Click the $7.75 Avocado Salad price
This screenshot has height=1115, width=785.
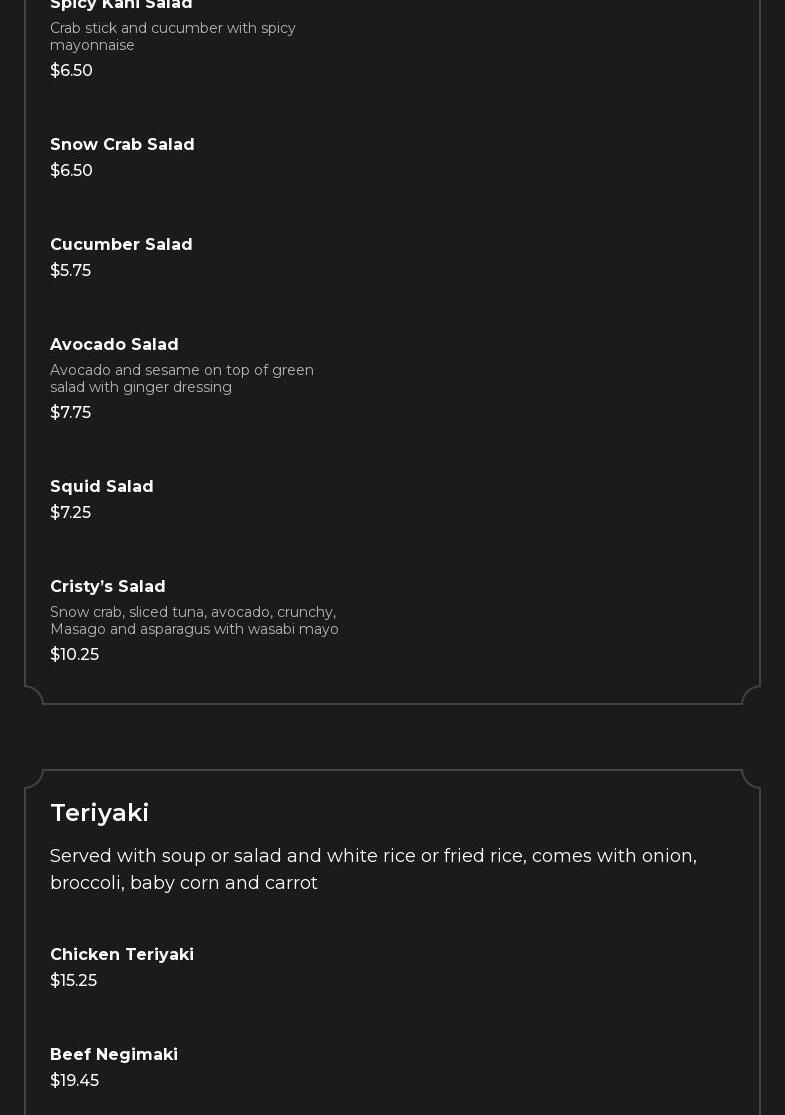(x=70, y=413)
